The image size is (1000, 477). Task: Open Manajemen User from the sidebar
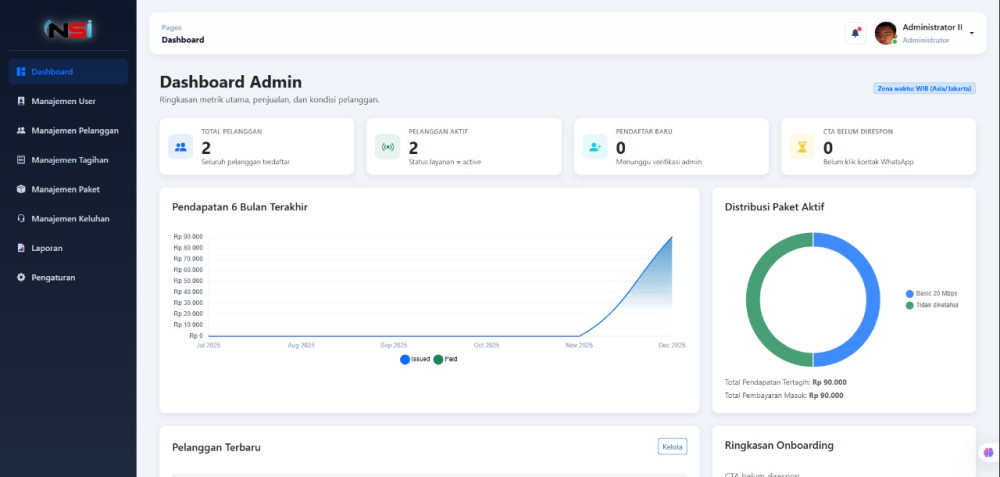tap(63, 101)
